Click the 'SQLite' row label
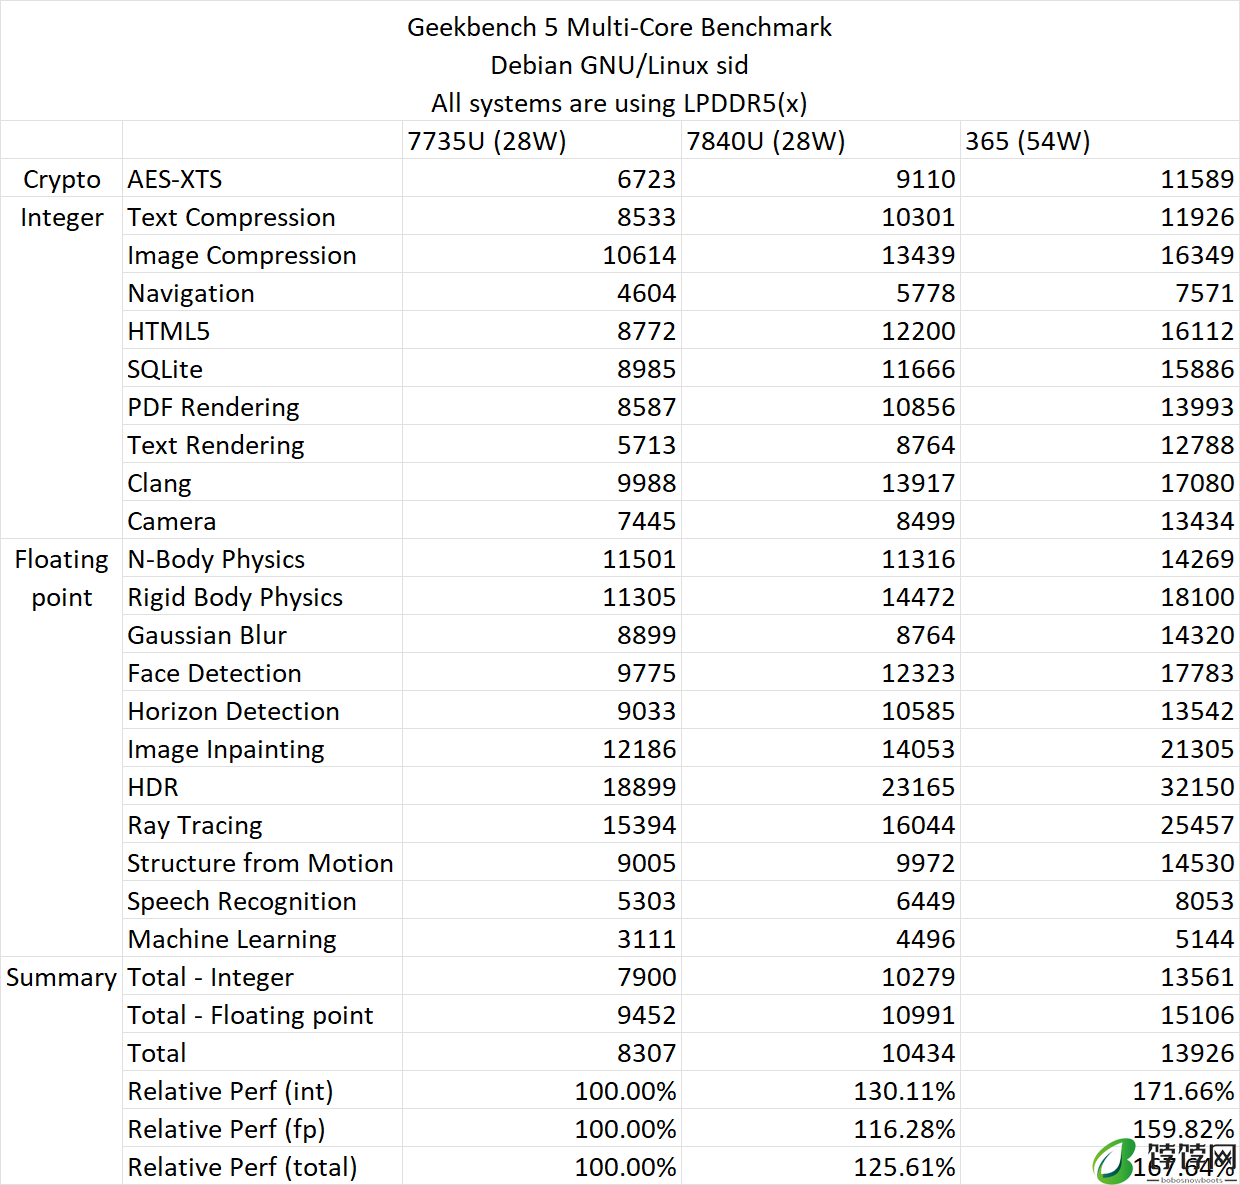This screenshot has height=1185, width=1240. coord(165,369)
